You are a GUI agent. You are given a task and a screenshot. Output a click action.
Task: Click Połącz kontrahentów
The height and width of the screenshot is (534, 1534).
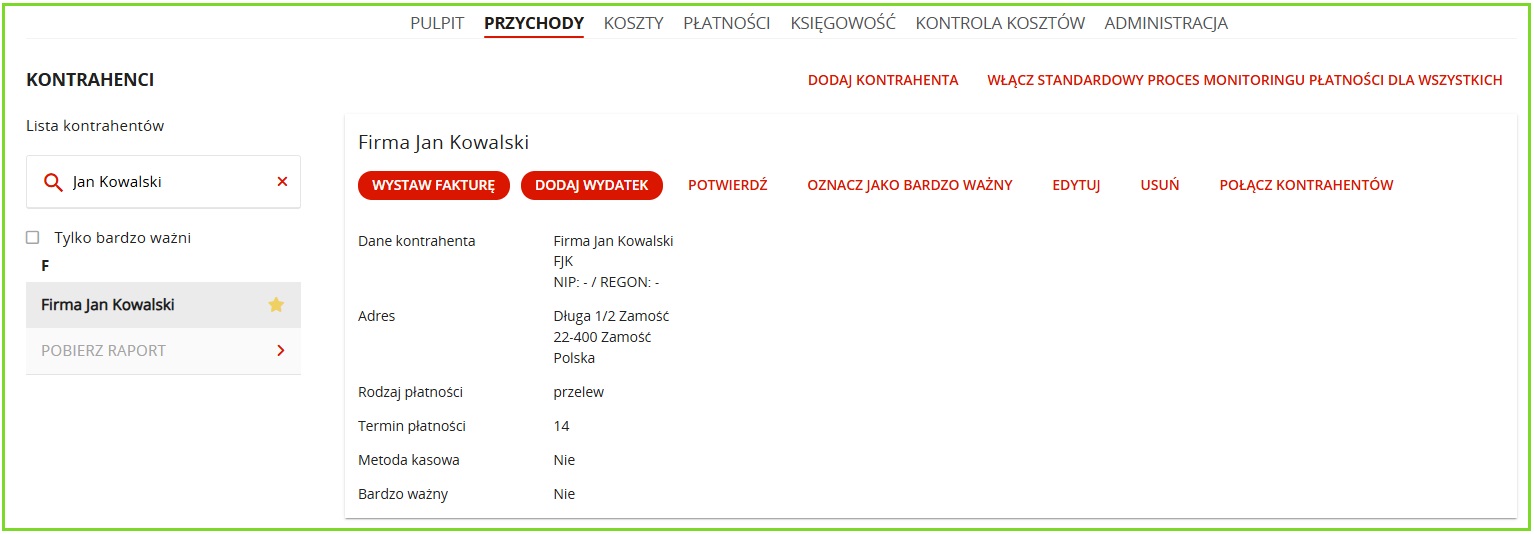point(1306,185)
